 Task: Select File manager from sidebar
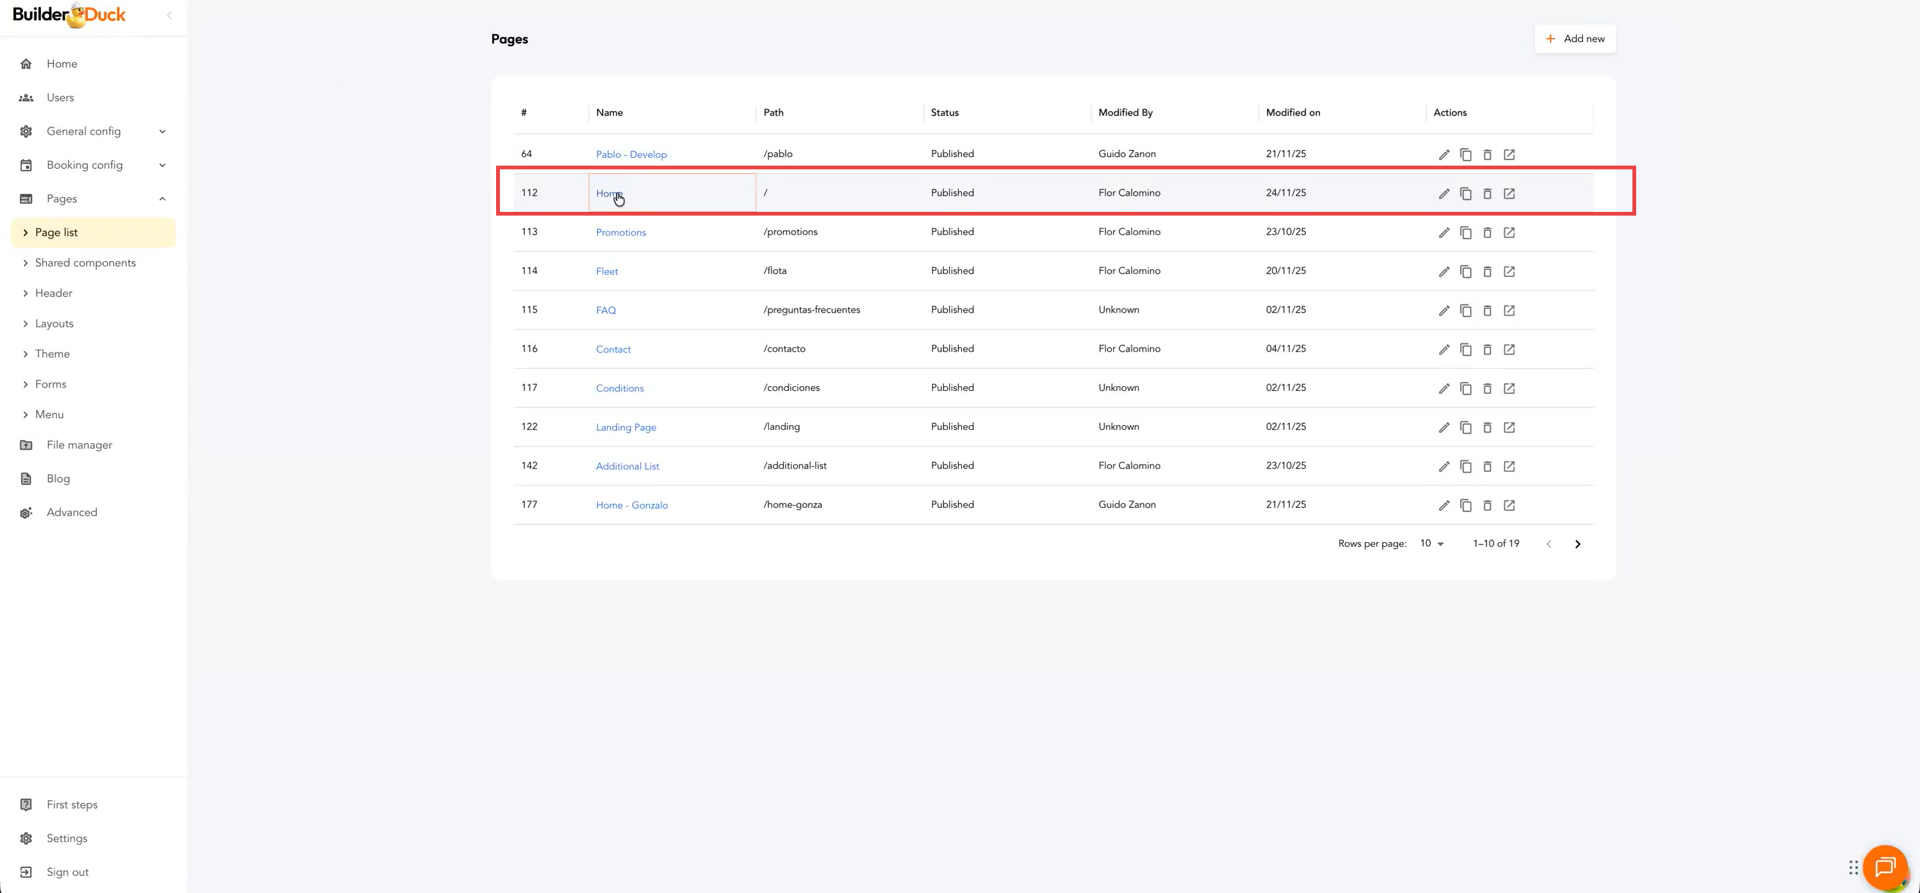point(79,445)
